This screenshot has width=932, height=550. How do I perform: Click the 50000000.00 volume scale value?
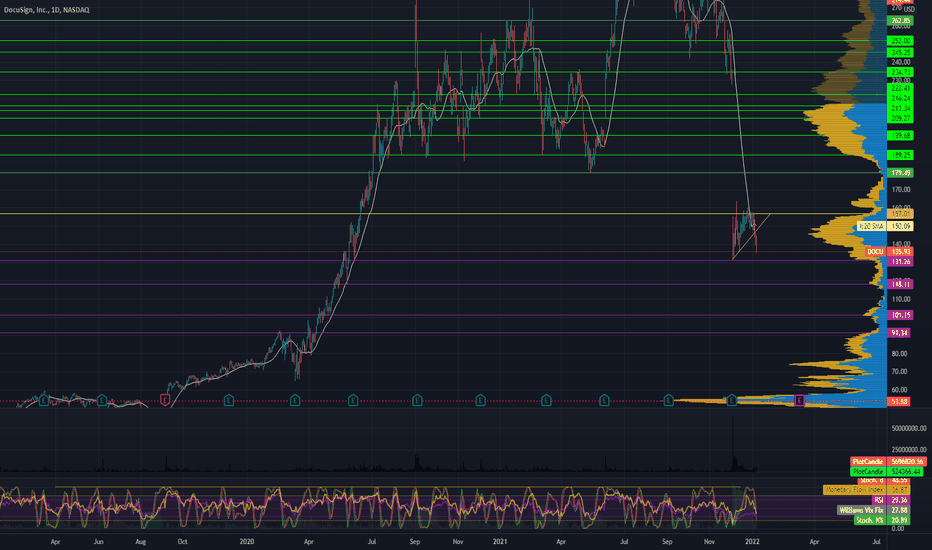[x=909, y=428]
